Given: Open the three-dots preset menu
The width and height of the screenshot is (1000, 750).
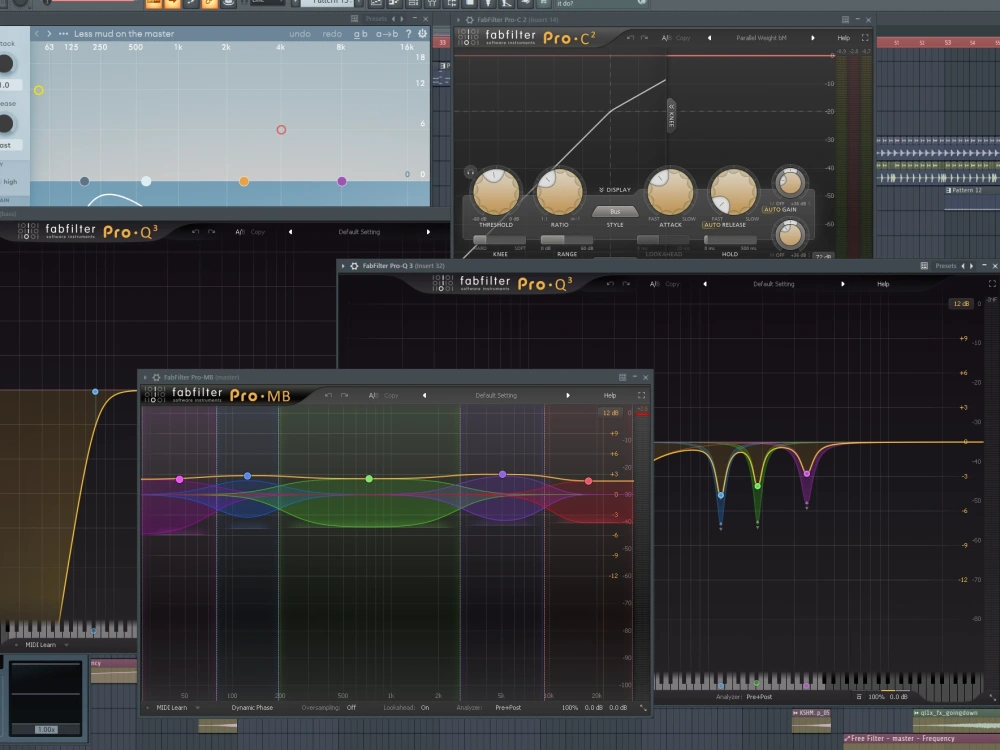Looking at the screenshot, I should (63, 34).
